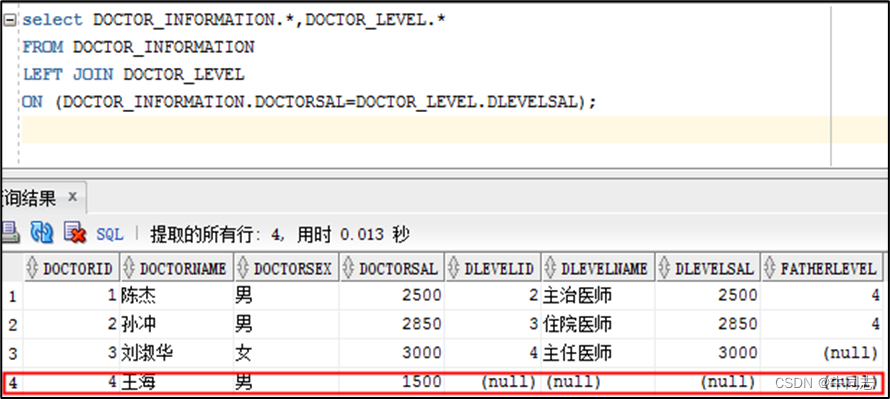Sort by the DLEVELSAL column header

(708, 268)
